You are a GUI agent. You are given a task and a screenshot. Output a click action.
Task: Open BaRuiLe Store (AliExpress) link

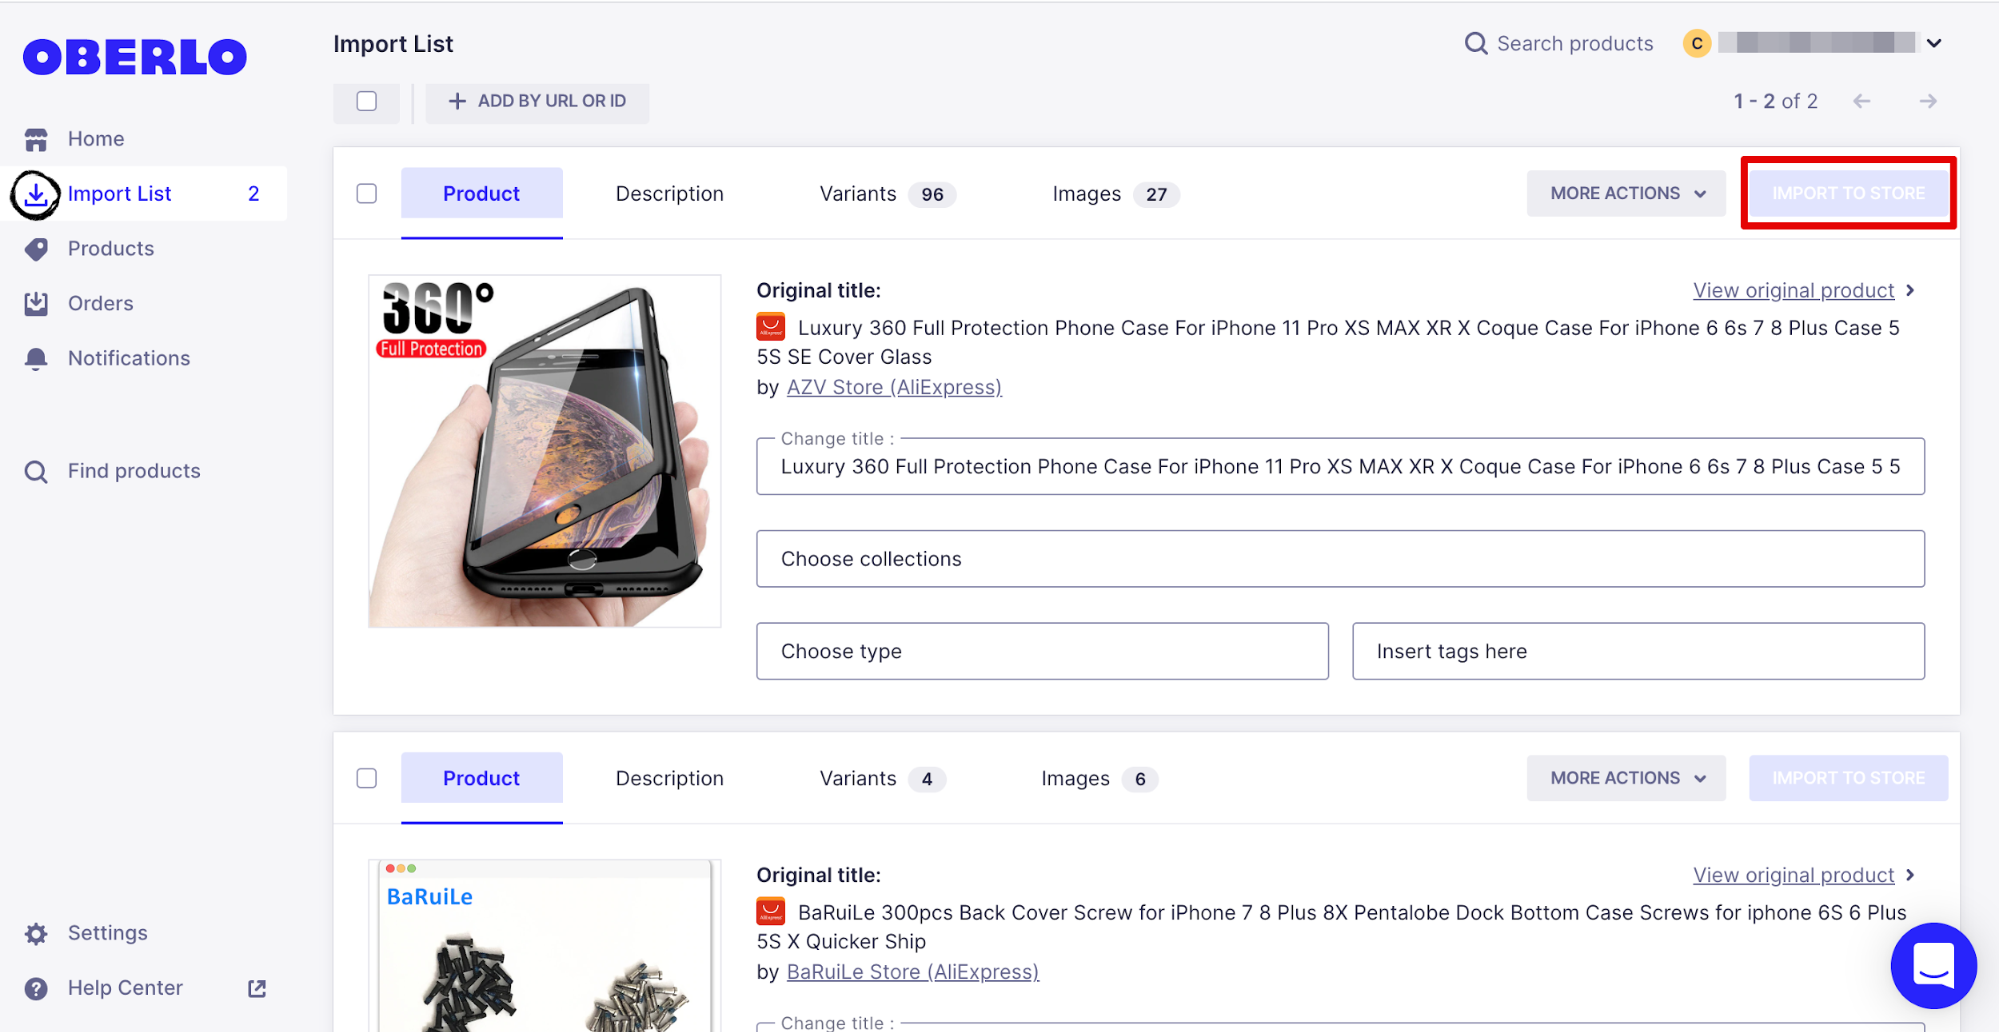pos(913,972)
